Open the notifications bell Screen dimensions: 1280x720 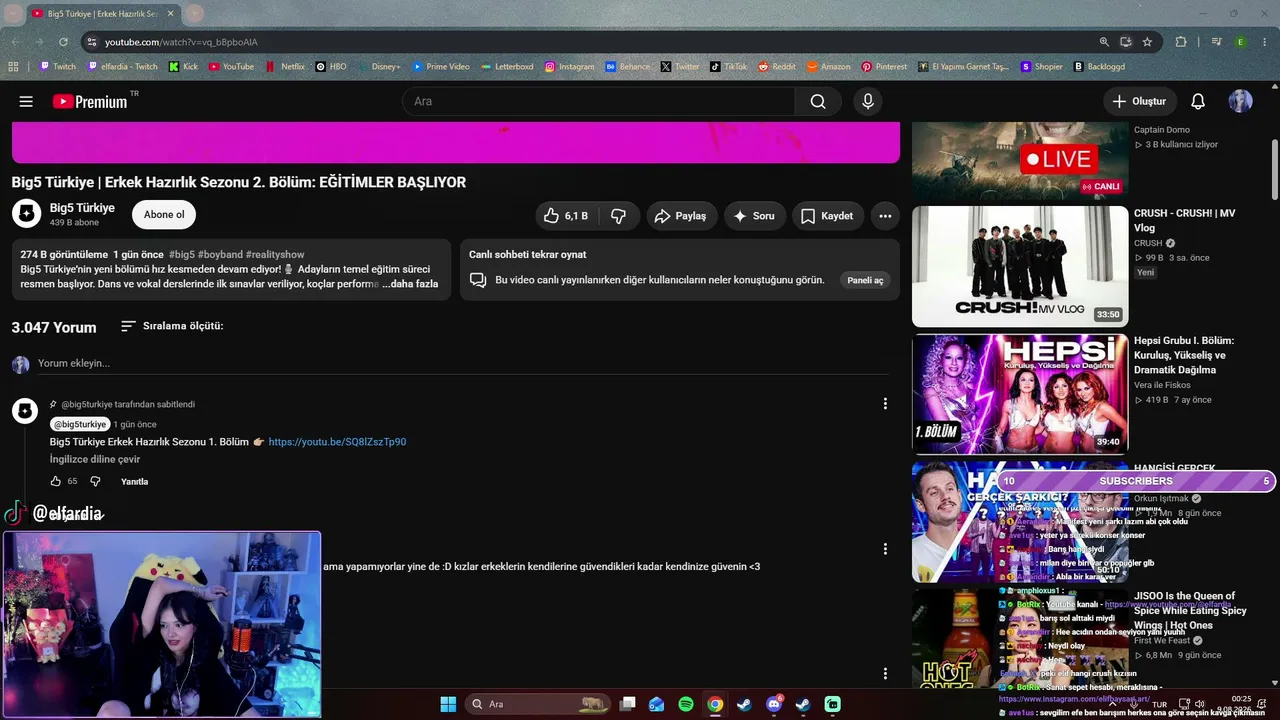click(1198, 101)
